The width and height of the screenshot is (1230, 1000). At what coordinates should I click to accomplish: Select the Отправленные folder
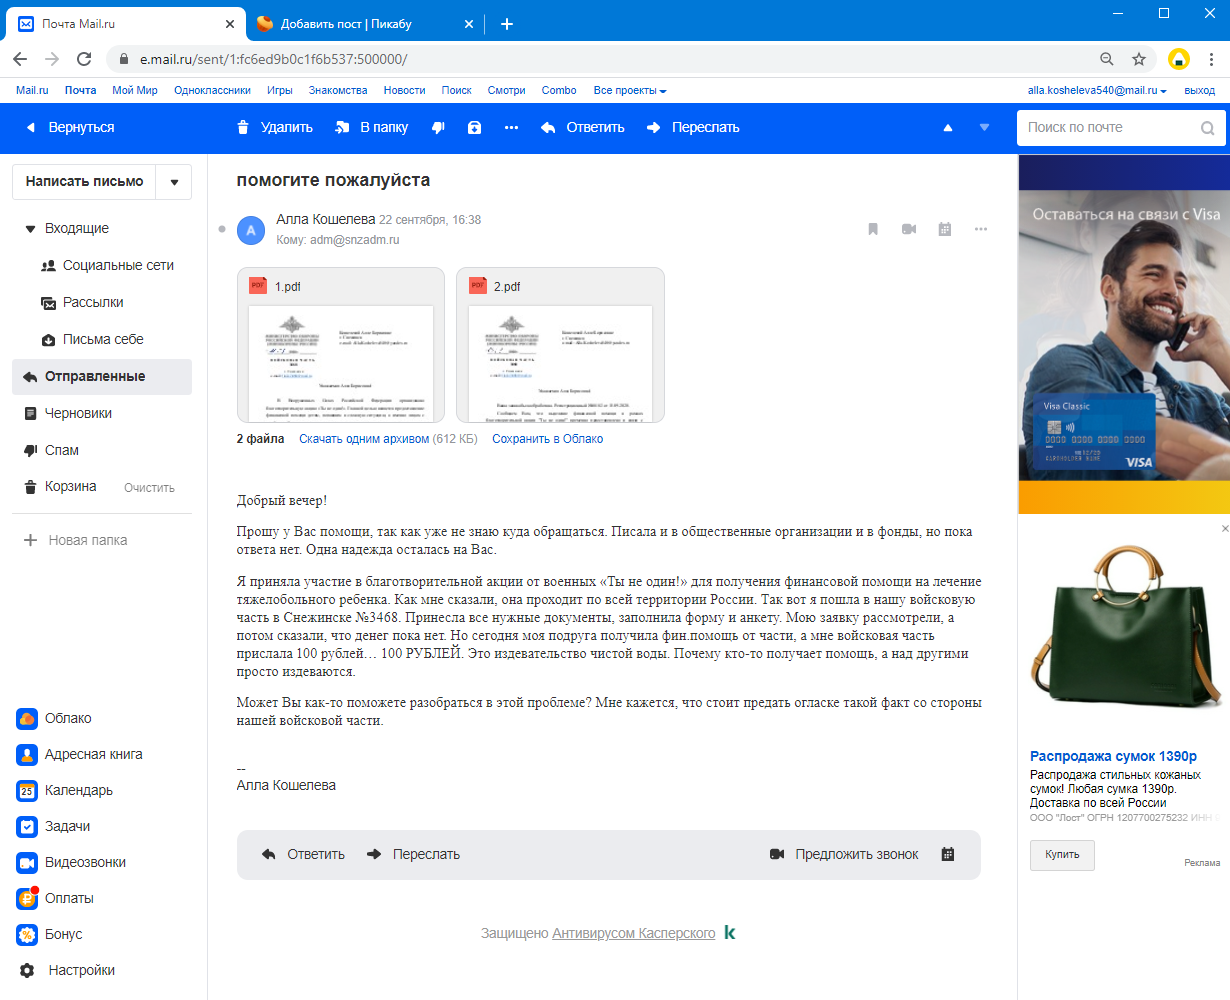tap(102, 376)
